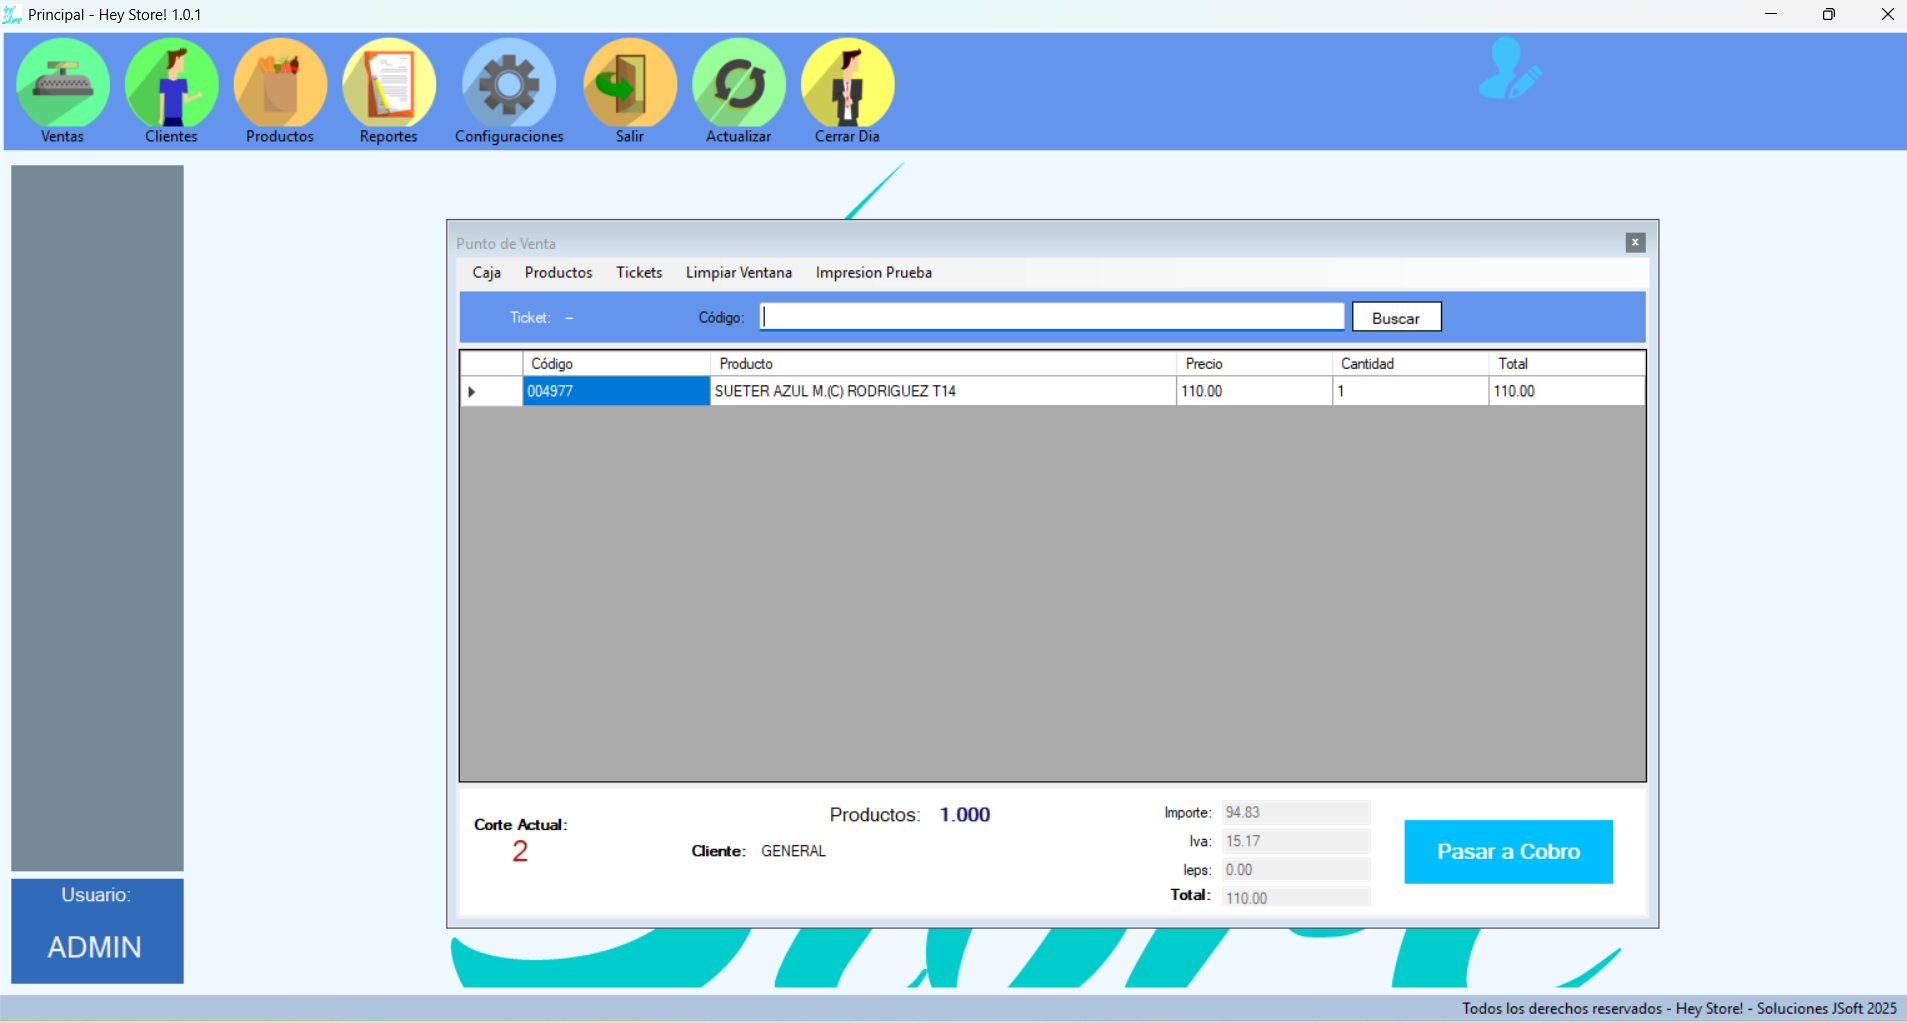1907x1023 pixels.
Task: Select the 004977 code cell
Action: [615, 392]
